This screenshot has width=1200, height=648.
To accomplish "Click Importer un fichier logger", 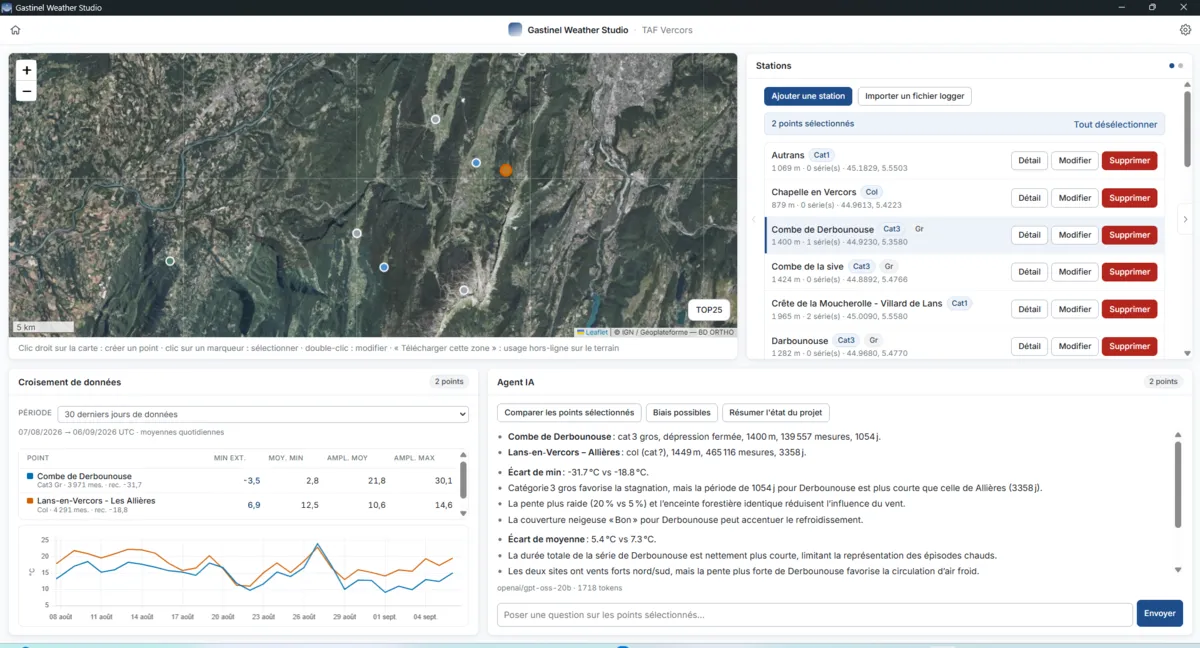I will click(x=914, y=96).
